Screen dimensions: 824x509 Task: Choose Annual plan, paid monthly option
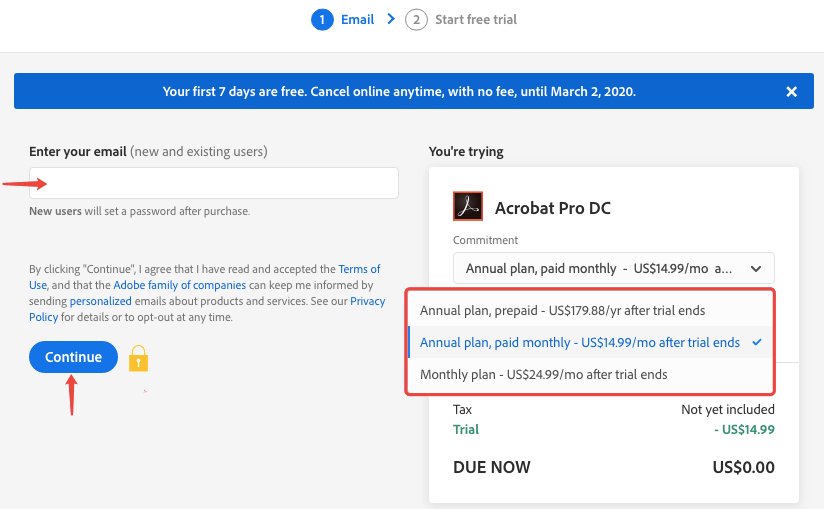pos(580,342)
